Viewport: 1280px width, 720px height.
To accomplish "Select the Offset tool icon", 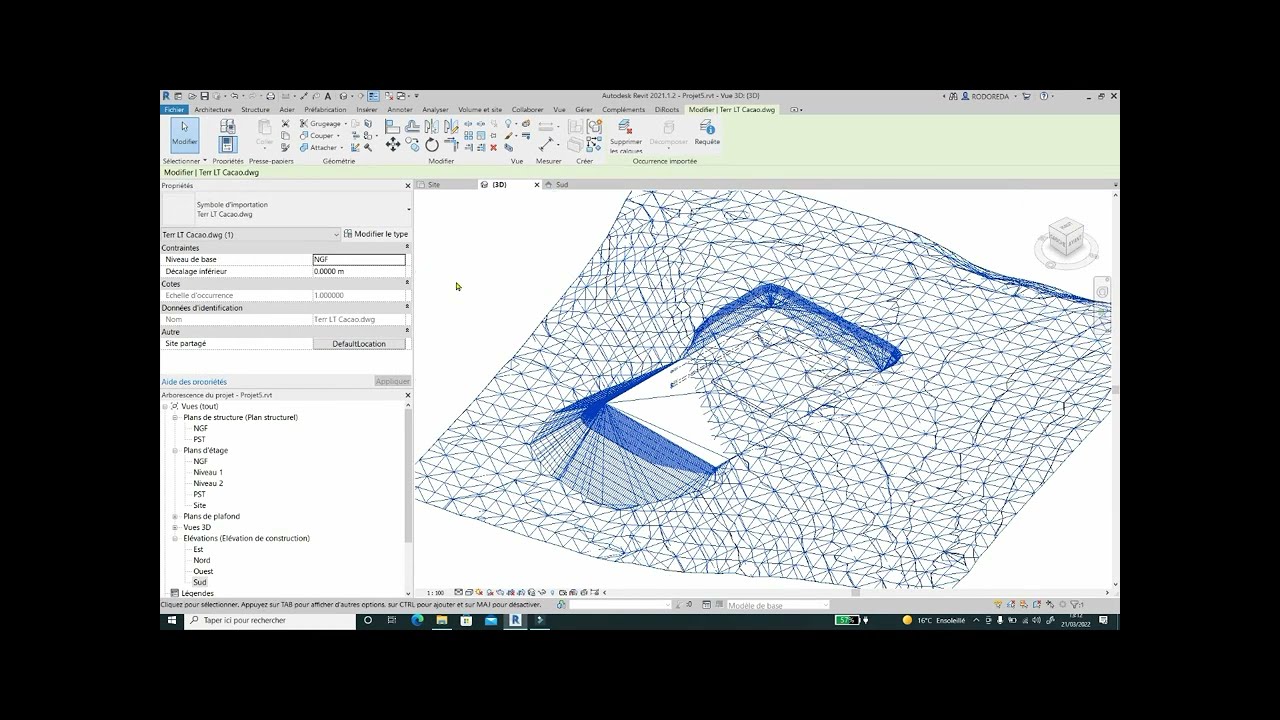I will [x=412, y=127].
